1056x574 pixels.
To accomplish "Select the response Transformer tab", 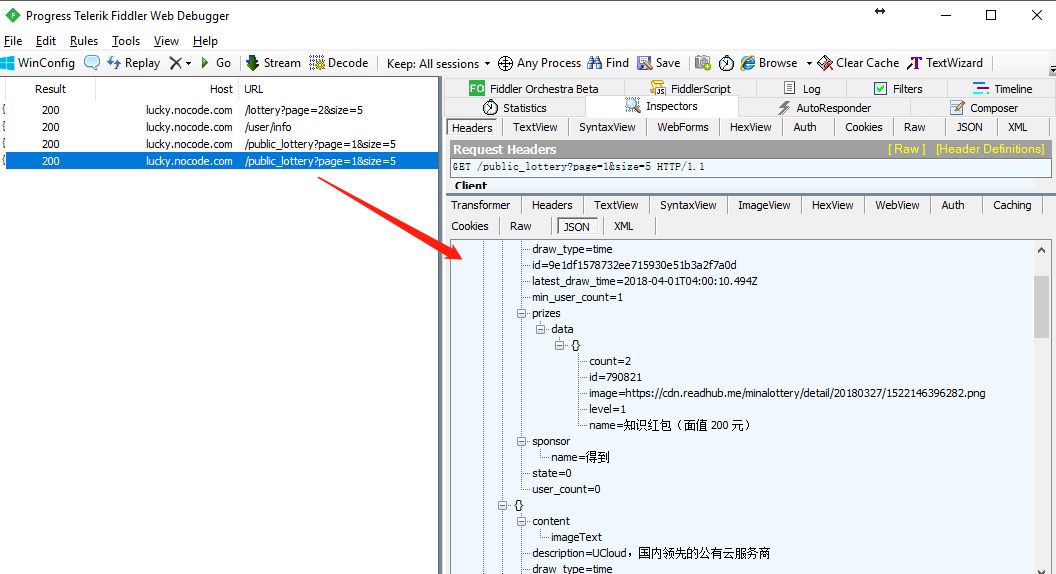I will click(480, 205).
